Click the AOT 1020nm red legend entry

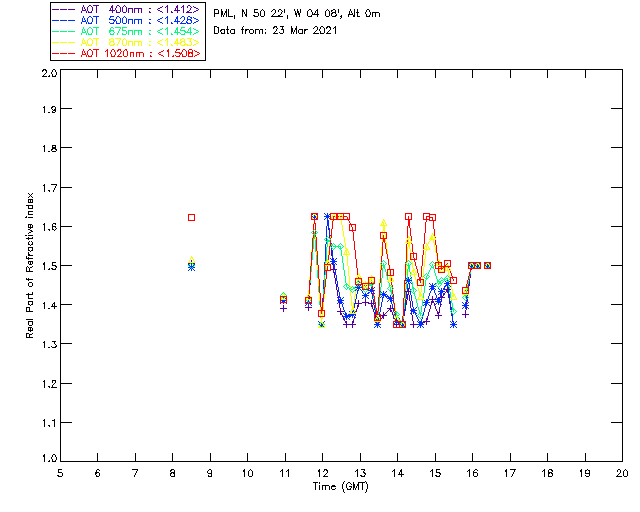click(x=126, y=53)
